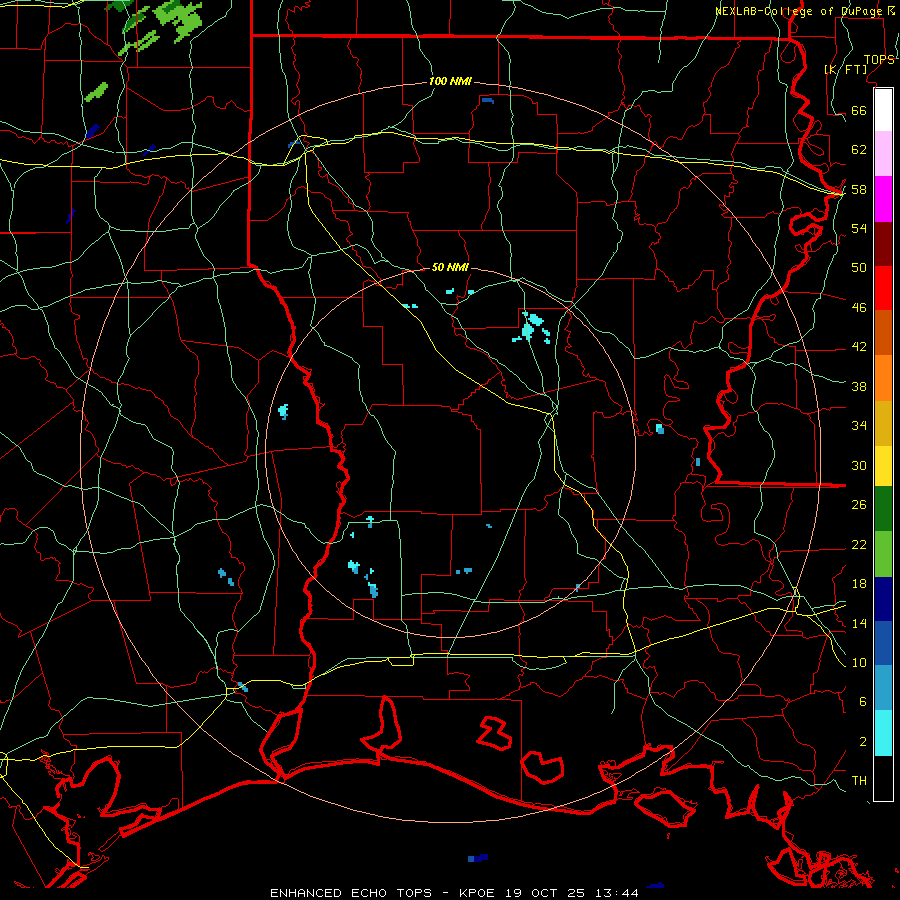Pick the light green legend swatch
This screenshot has height=900, width=900.
883,554
